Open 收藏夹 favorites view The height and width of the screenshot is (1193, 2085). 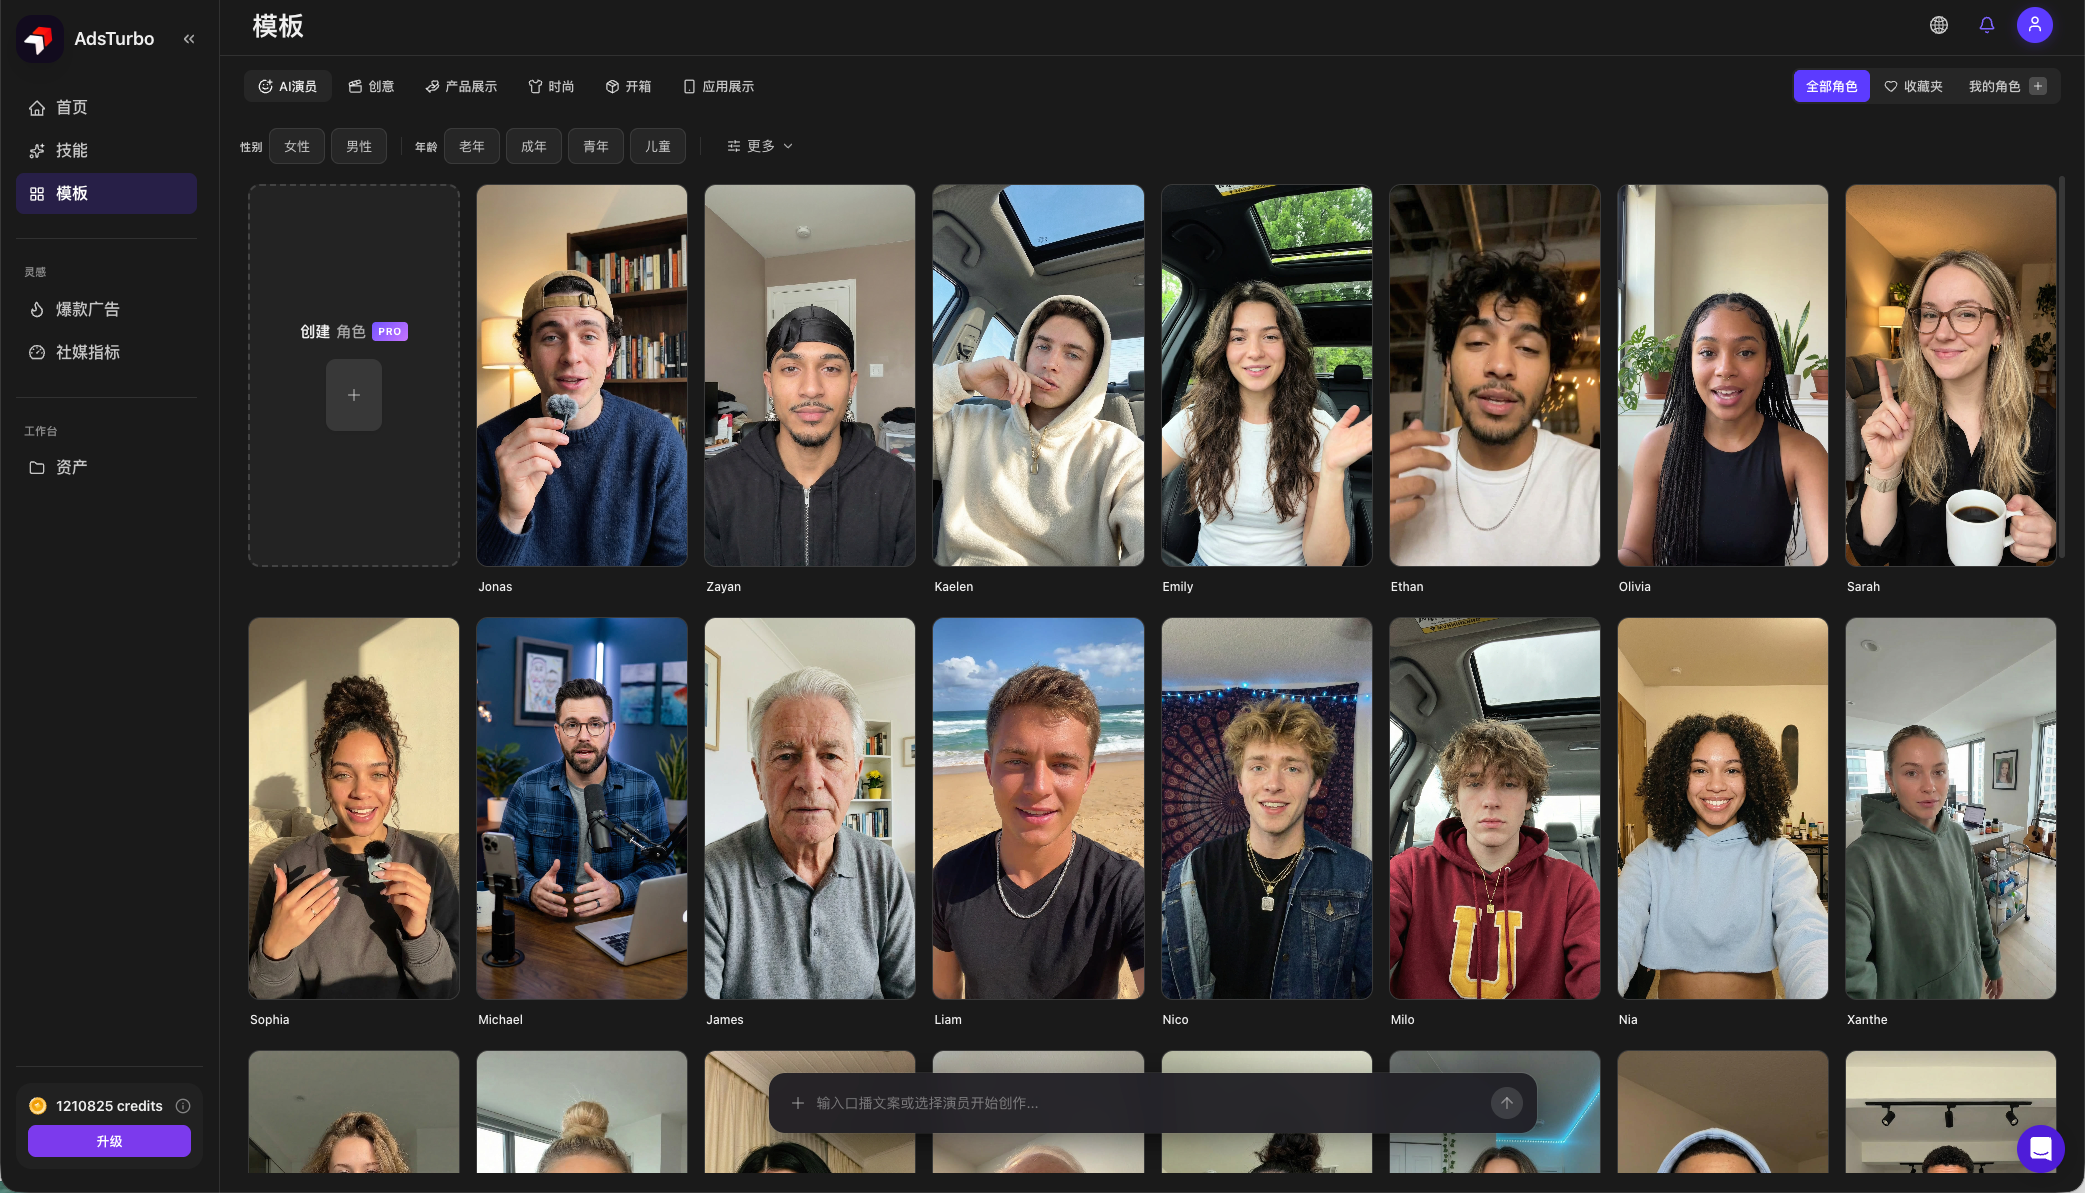1913,86
